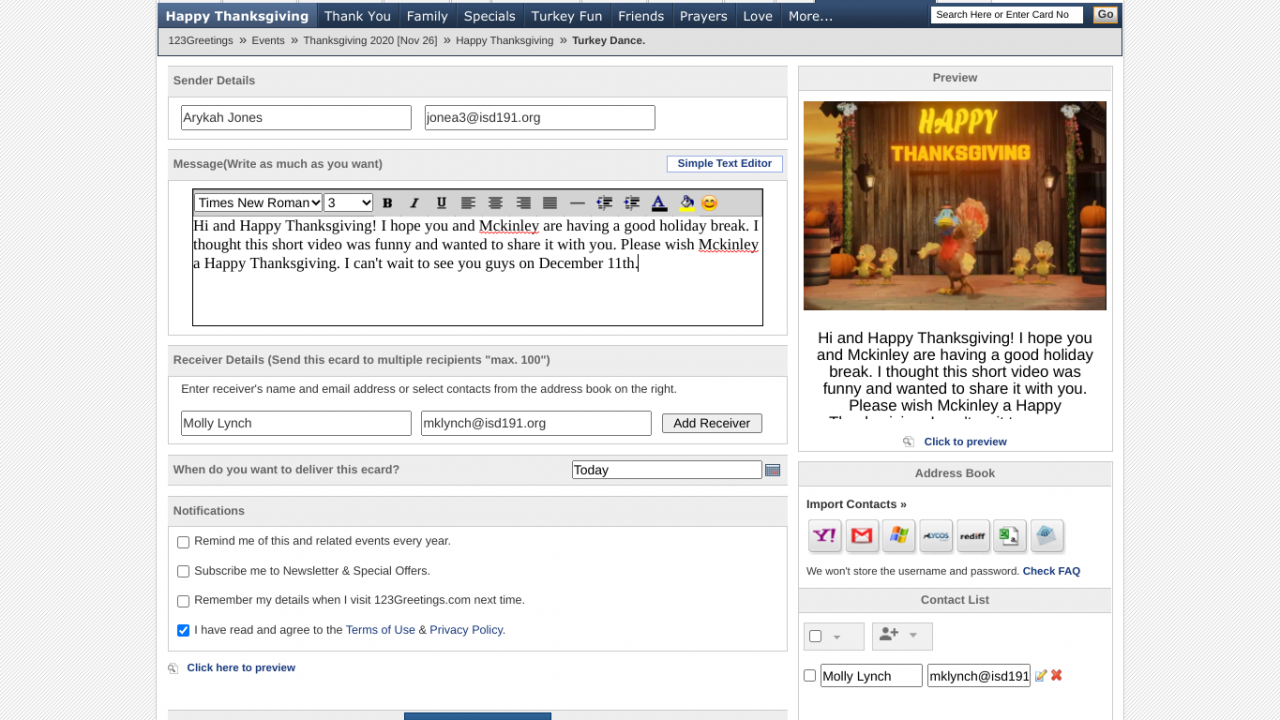The height and width of the screenshot is (720, 1280).
Task: Open the More... menu
Action: click(810, 16)
